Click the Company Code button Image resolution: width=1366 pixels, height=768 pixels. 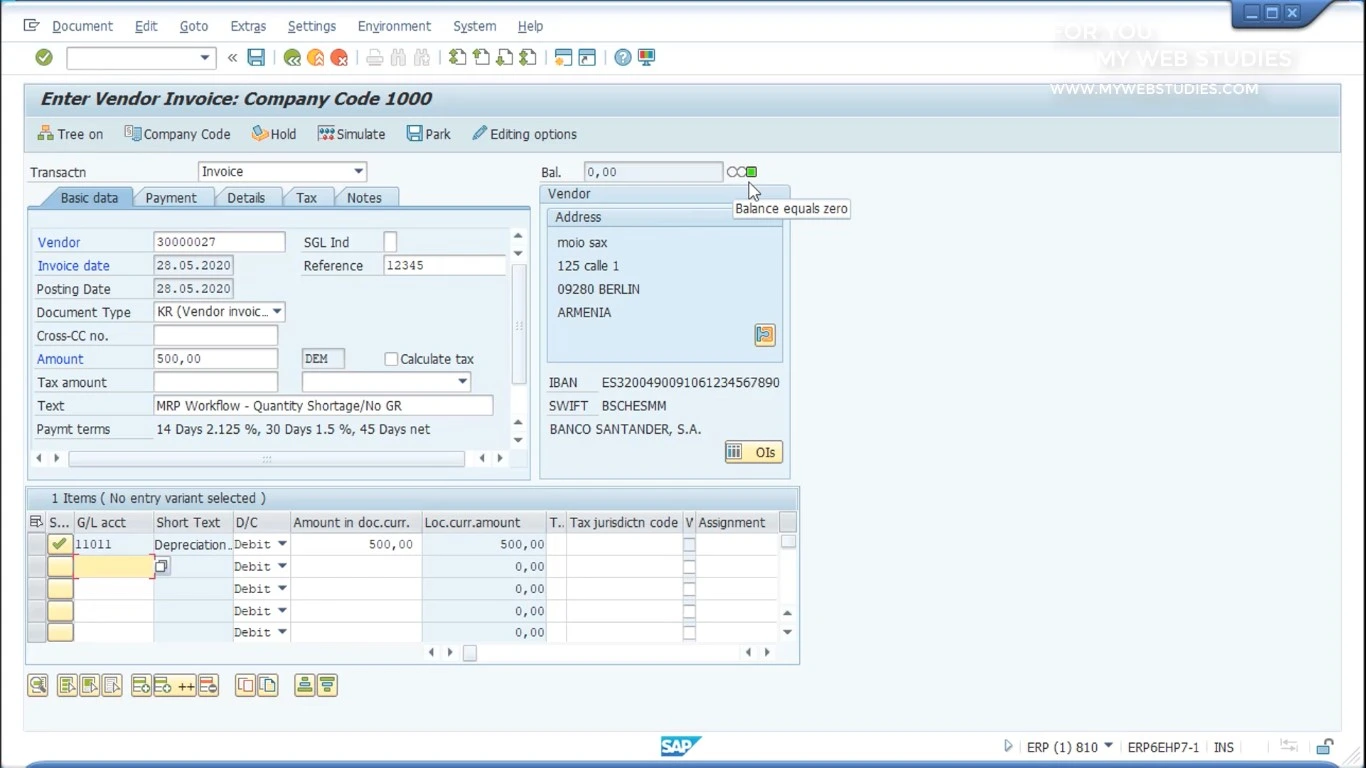click(x=177, y=134)
